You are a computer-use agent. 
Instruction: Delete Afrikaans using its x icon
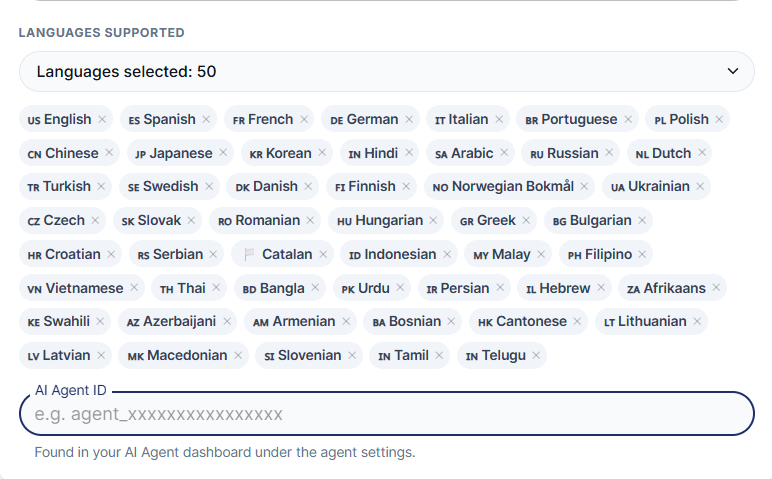tap(716, 287)
